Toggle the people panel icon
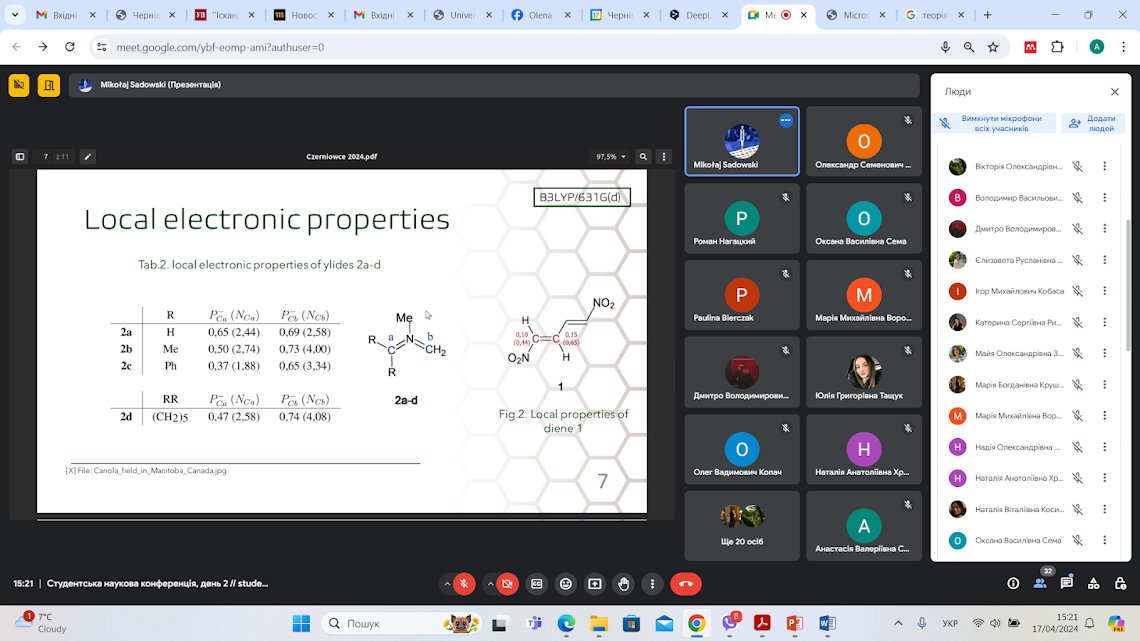Screen dimensions: 1140x641 pos(1040,584)
